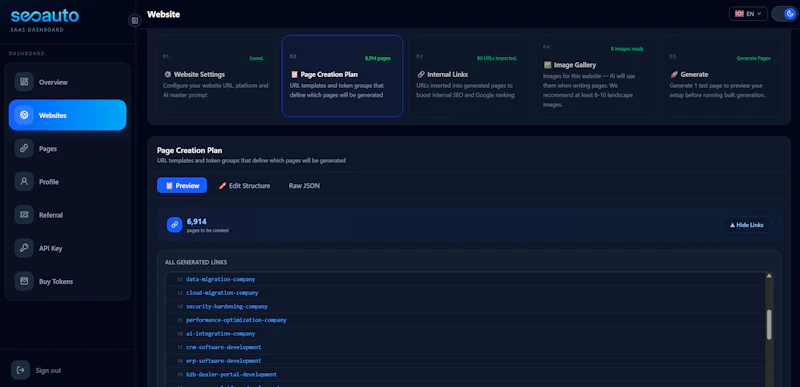
Task: Click the chain icon in Internal Links
Action: (x=421, y=74)
